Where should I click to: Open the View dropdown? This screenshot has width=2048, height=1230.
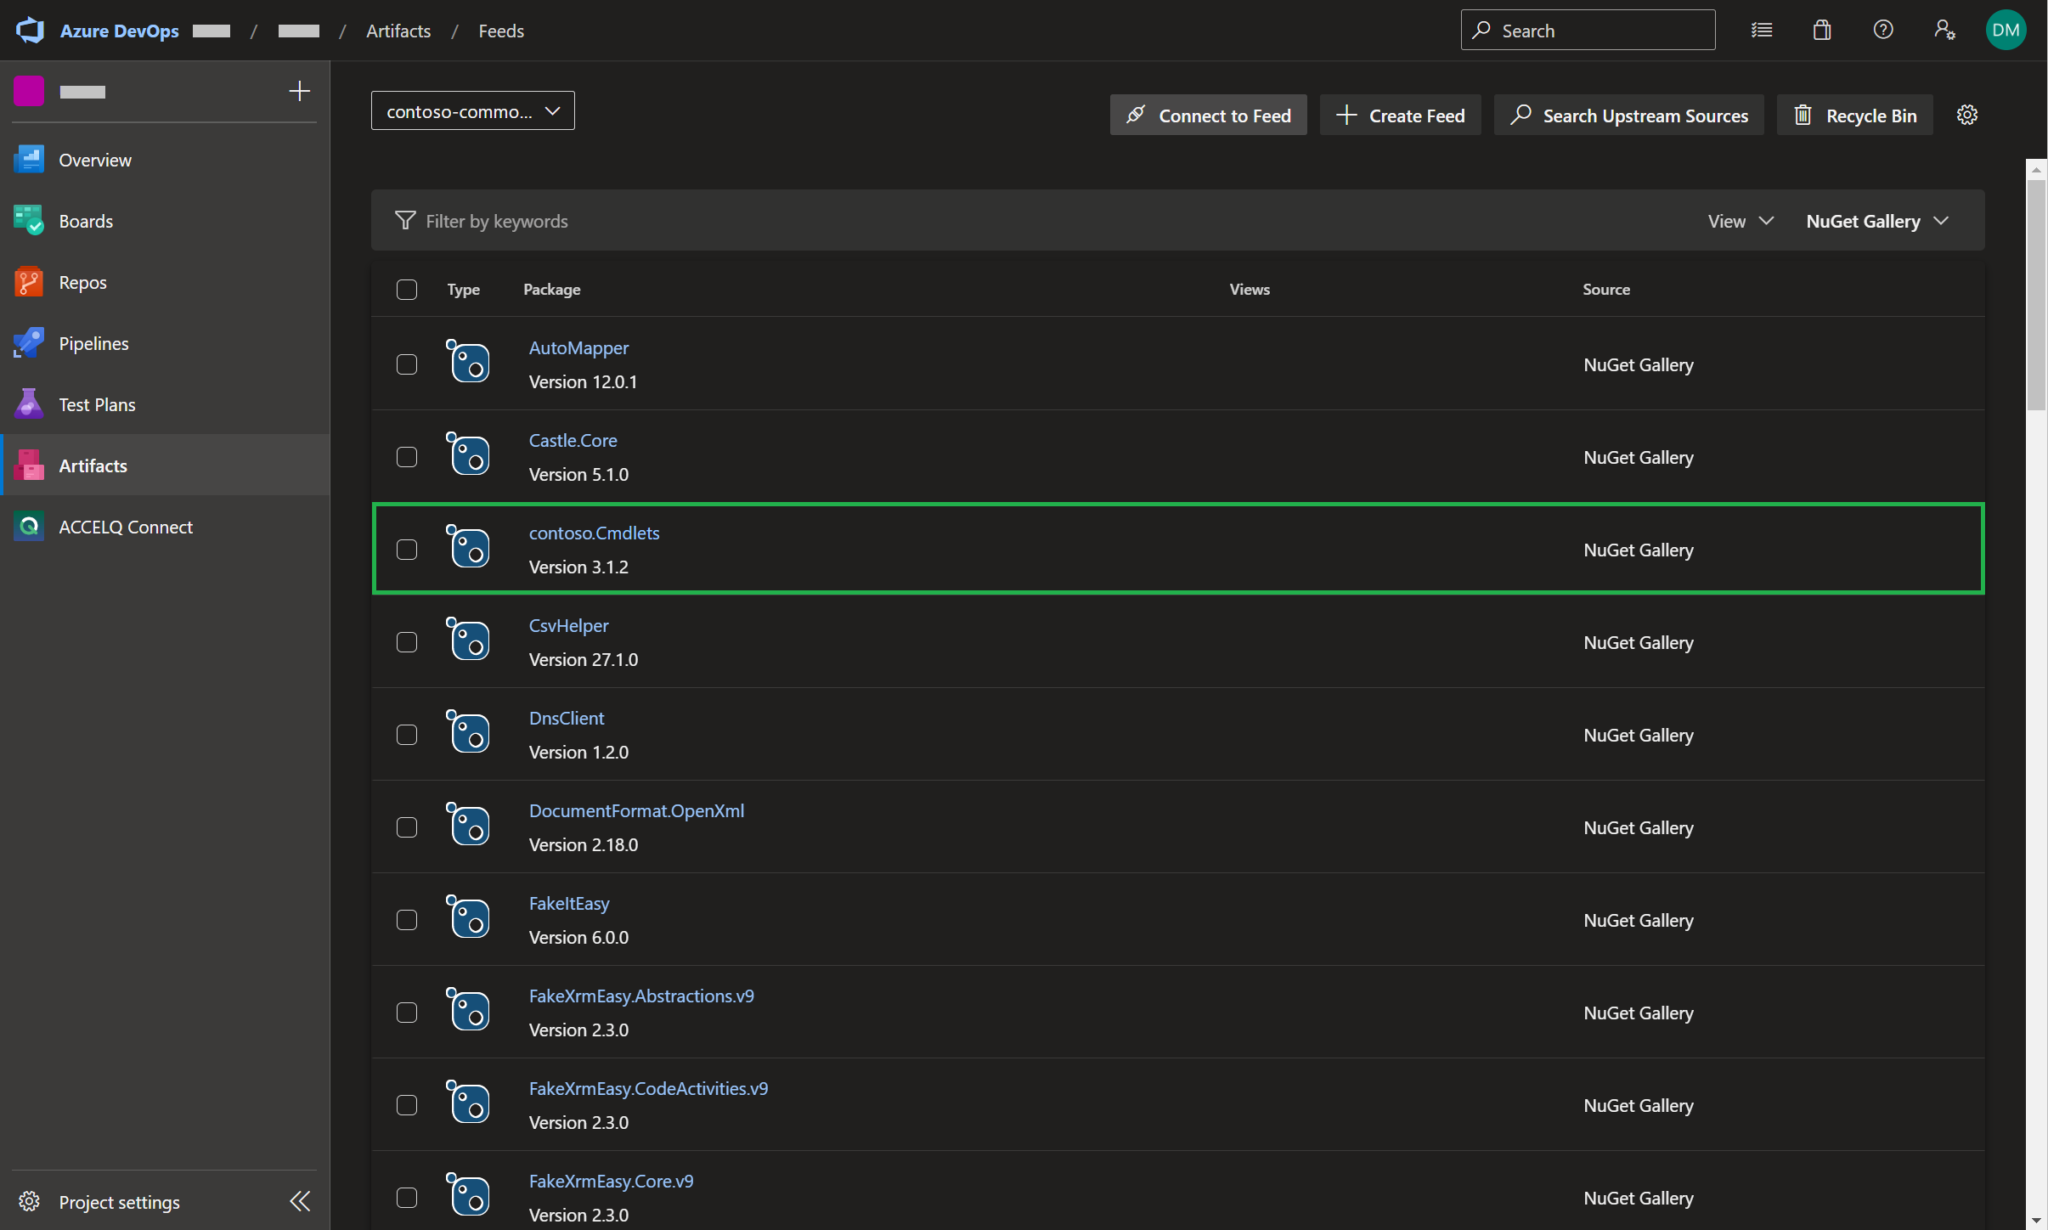1740,221
